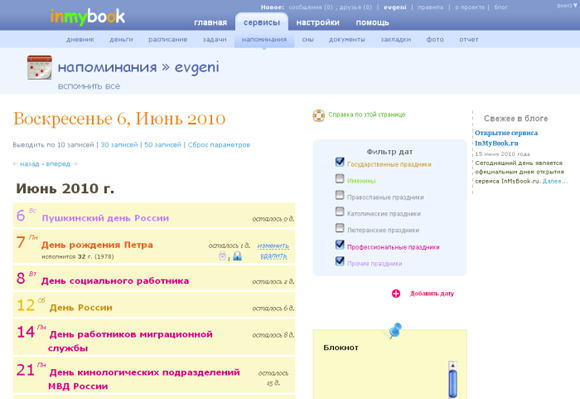Click the lifebuoy help icon
This screenshot has height=399, width=580.
[318, 115]
